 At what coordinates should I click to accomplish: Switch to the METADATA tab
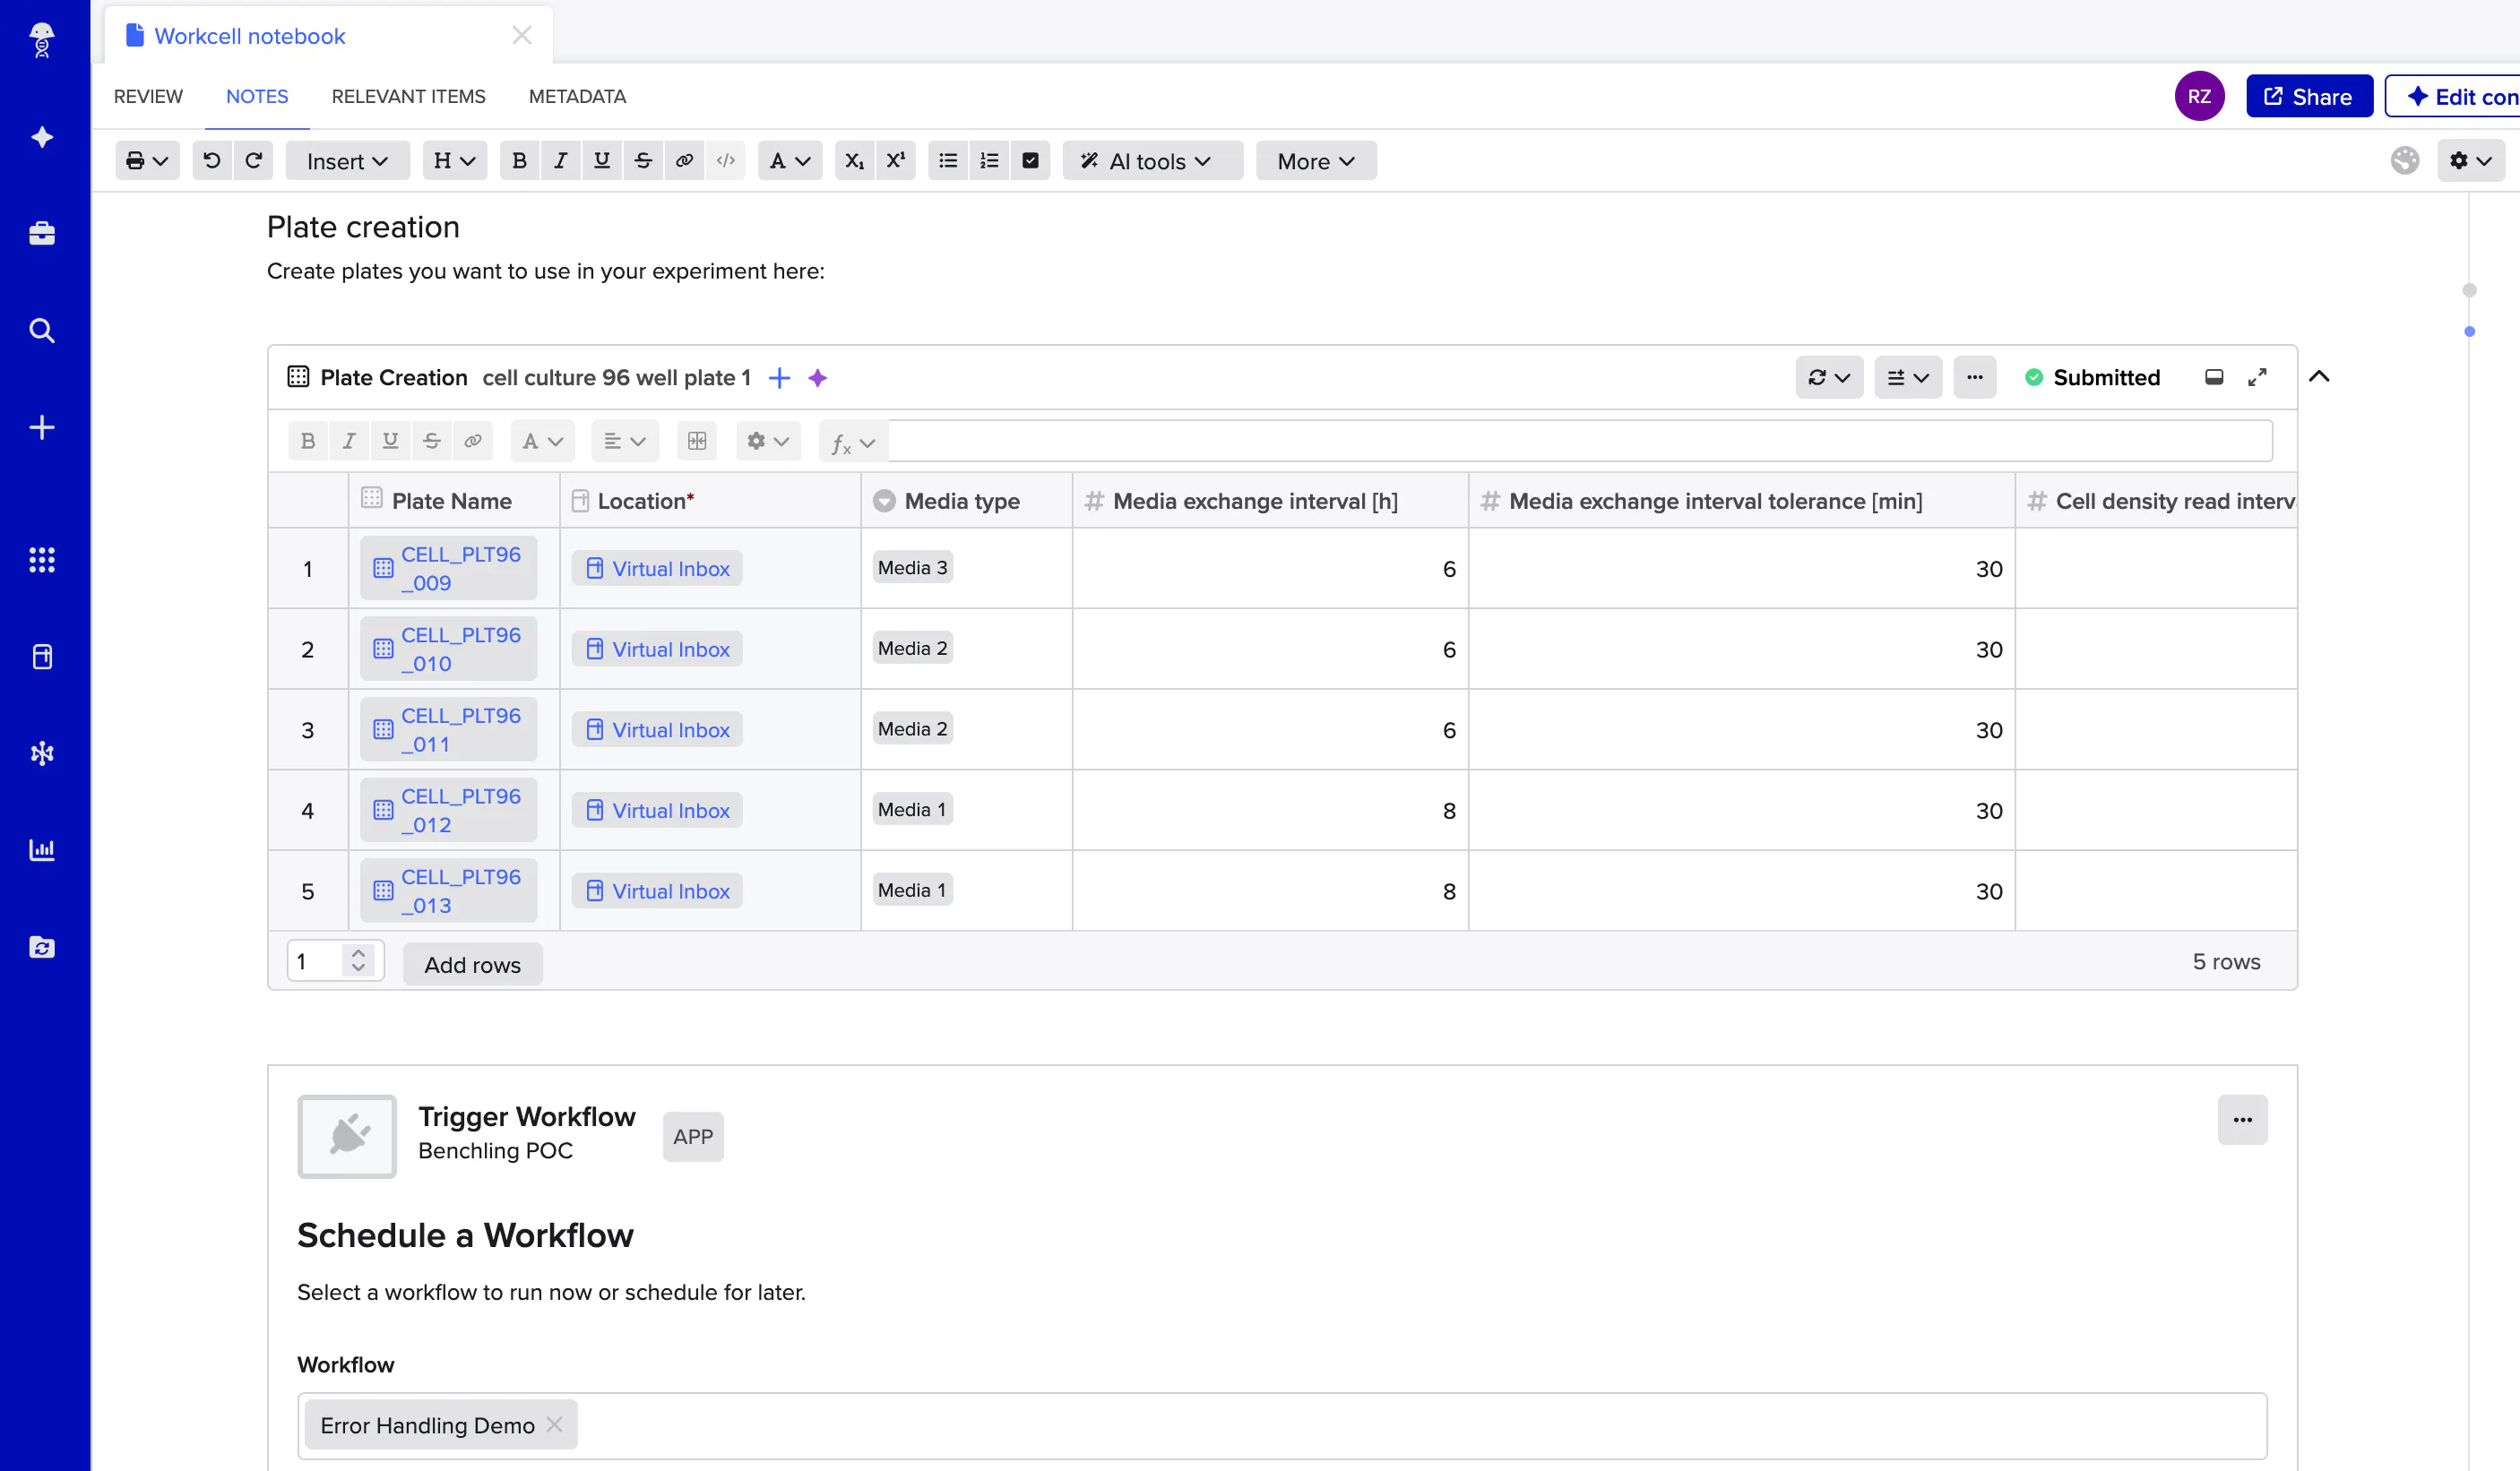577,96
